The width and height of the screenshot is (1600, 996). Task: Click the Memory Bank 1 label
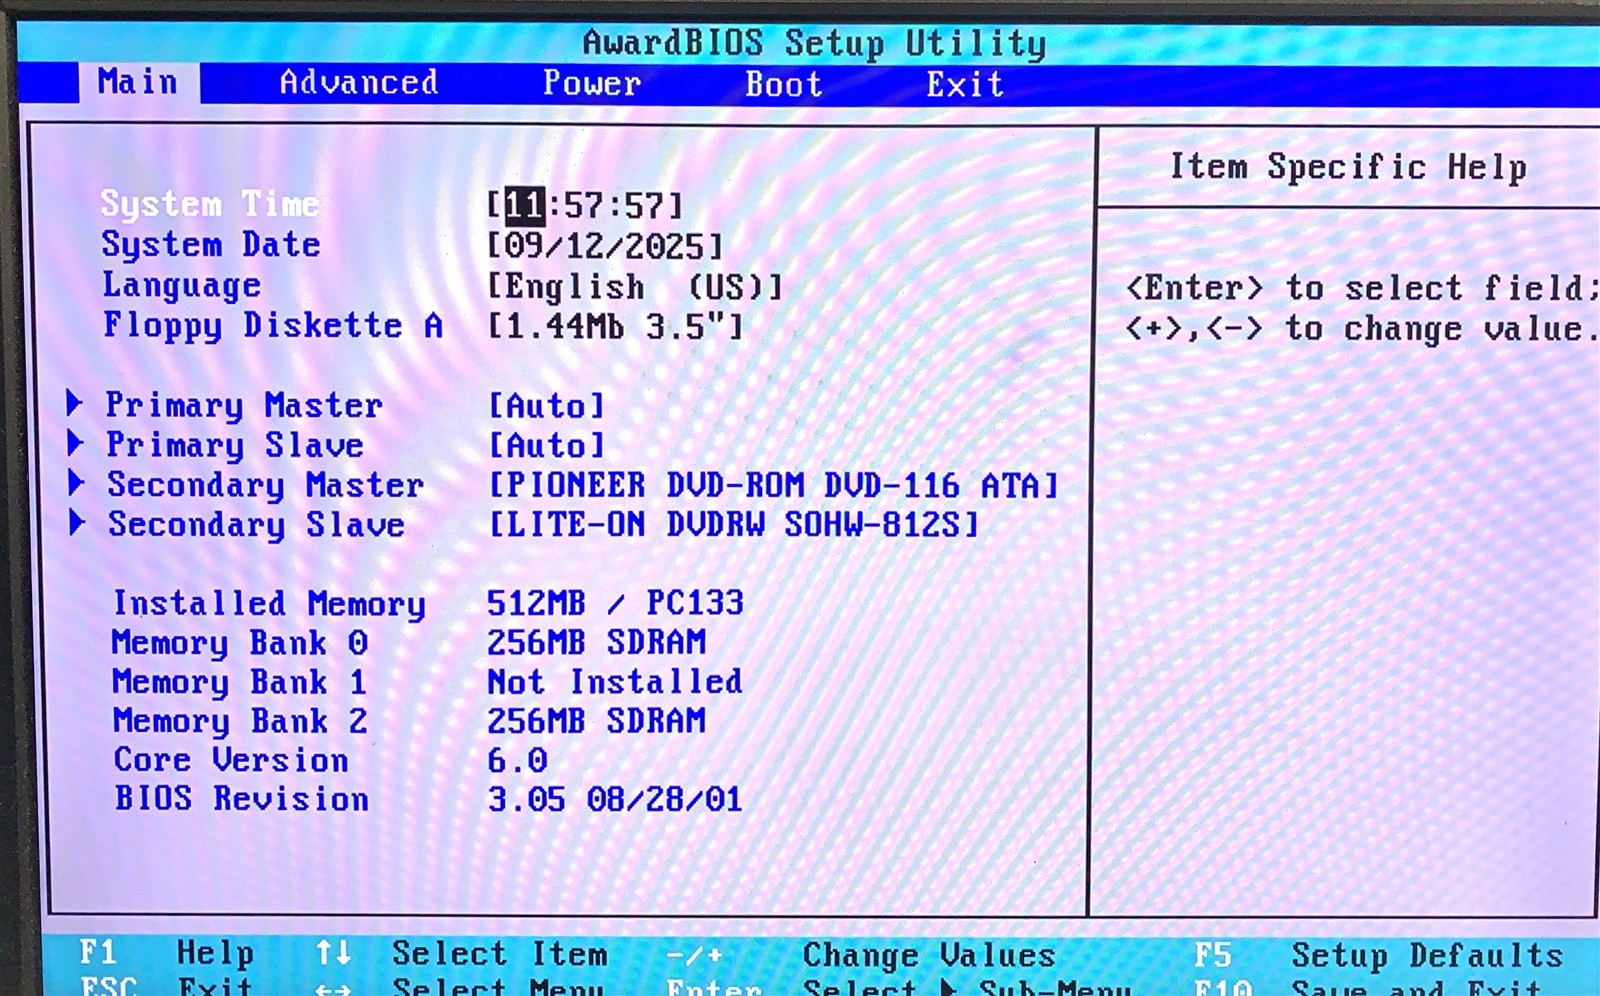pos(240,682)
